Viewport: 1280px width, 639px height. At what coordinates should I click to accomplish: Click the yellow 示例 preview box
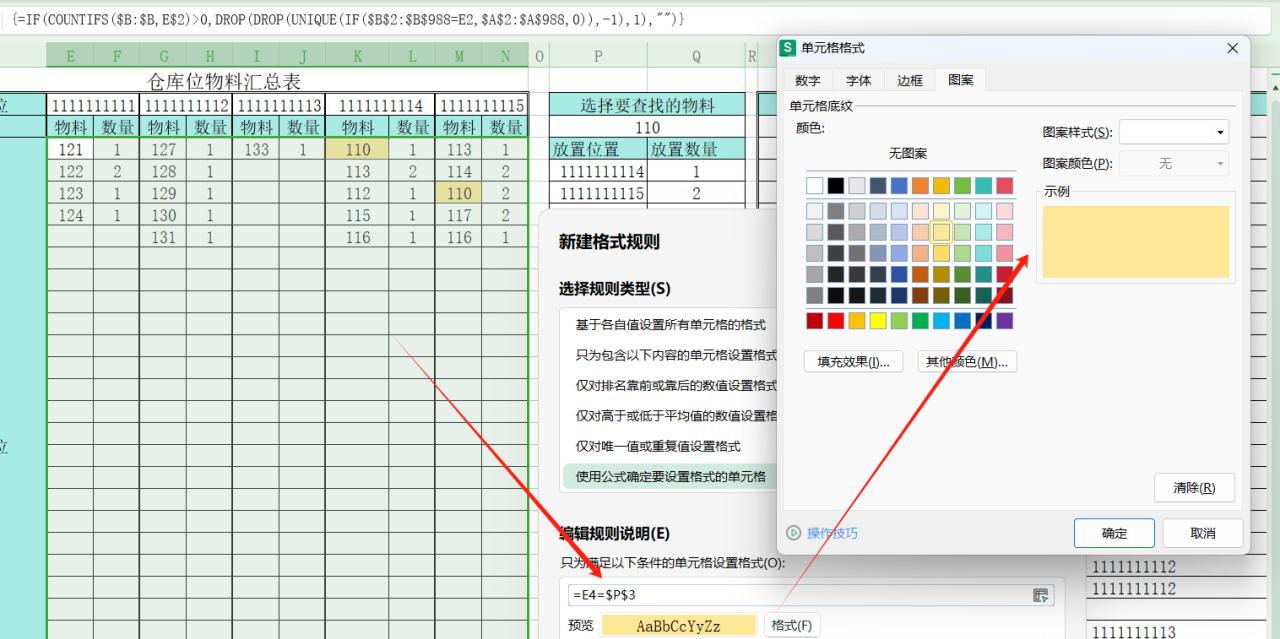tap(1135, 242)
